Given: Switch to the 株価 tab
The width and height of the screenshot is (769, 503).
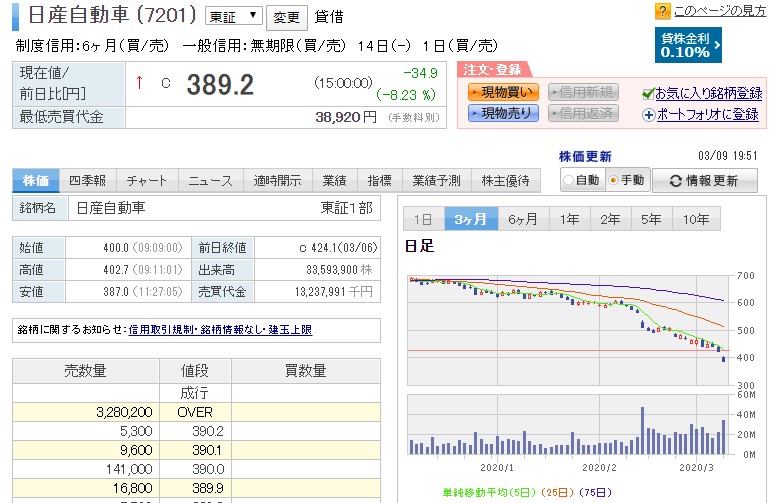Looking at the screenshot, I should [x=36, y=181].
